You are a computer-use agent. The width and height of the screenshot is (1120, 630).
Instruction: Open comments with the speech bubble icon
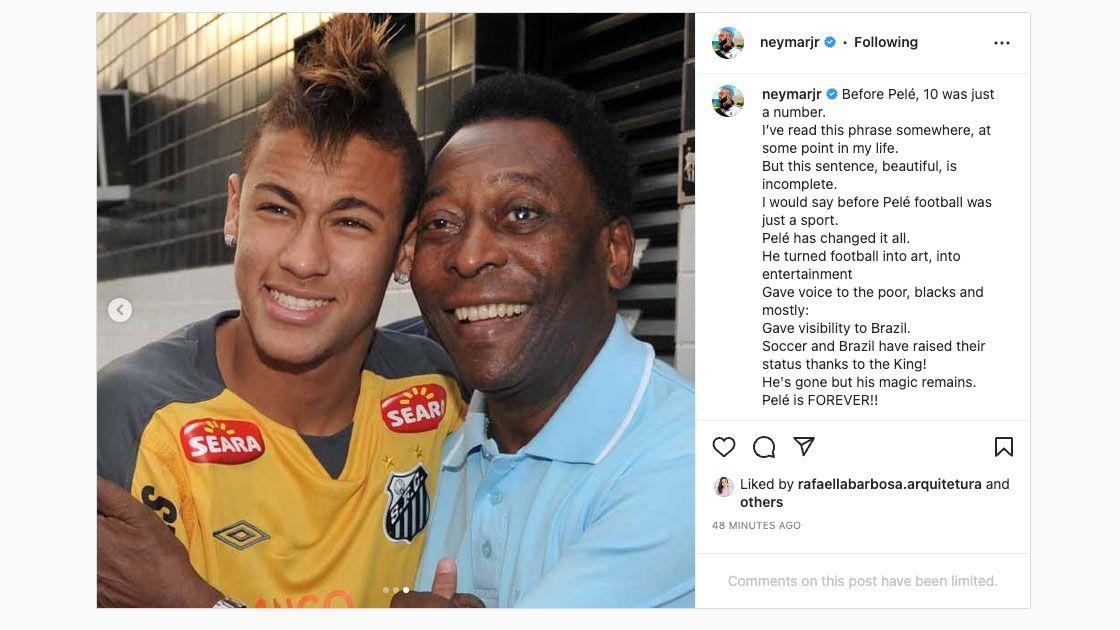(764, 447)
